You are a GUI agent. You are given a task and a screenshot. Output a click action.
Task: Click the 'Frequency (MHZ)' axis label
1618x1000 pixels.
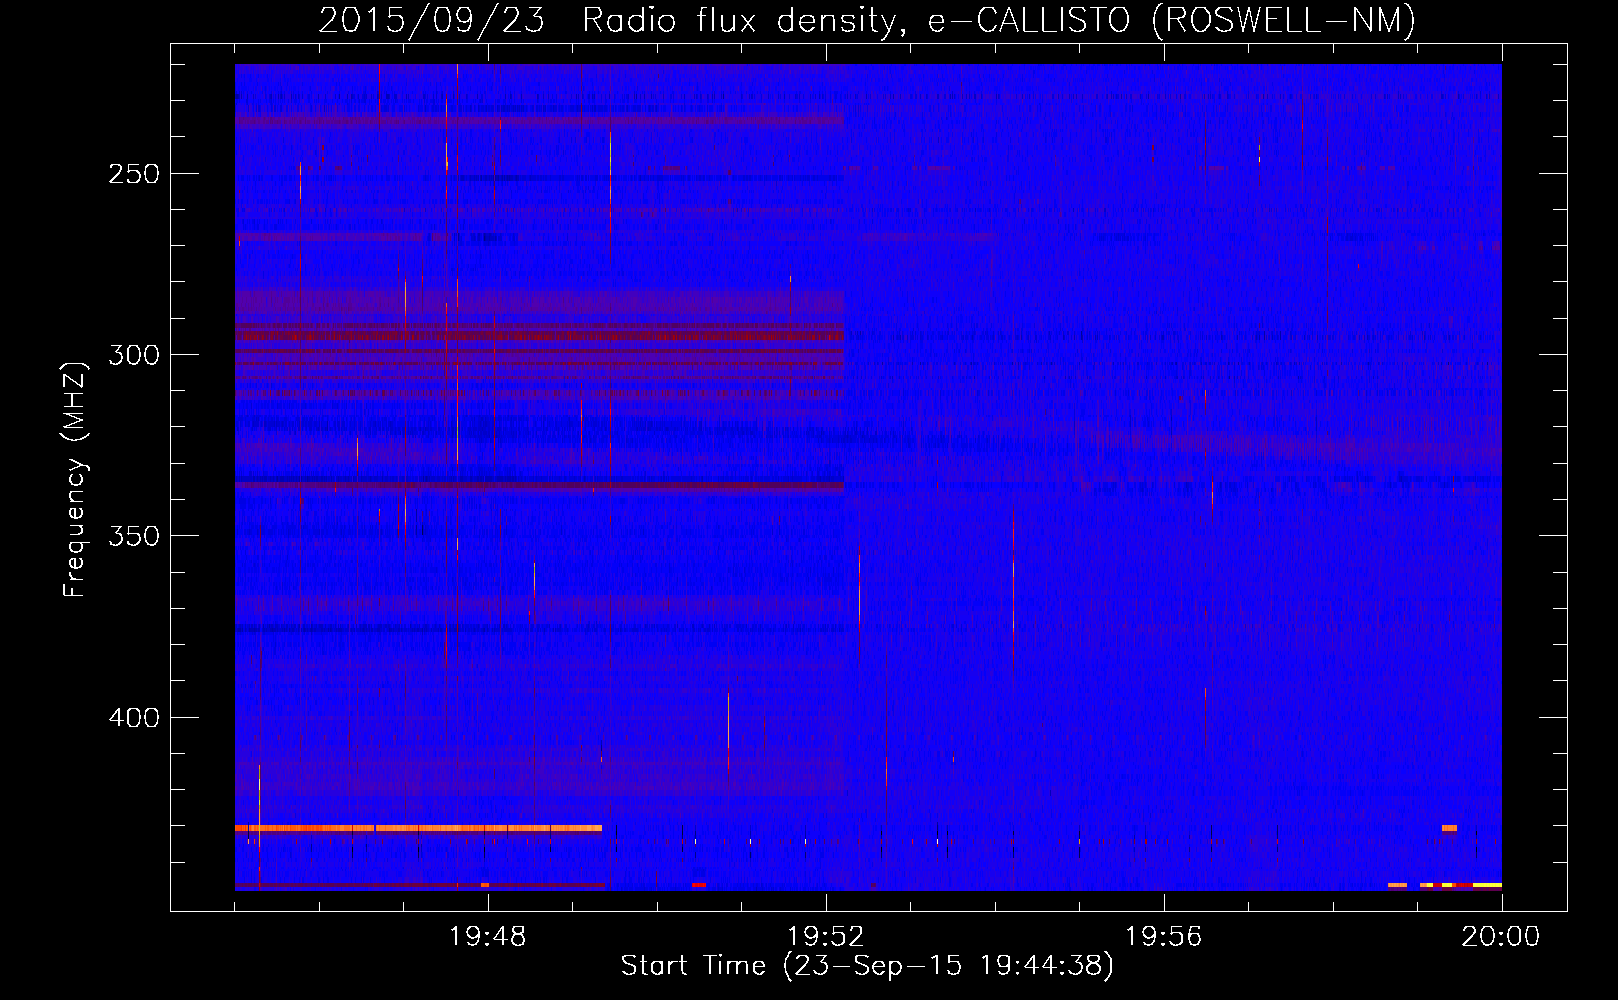[x=75, y=480]
